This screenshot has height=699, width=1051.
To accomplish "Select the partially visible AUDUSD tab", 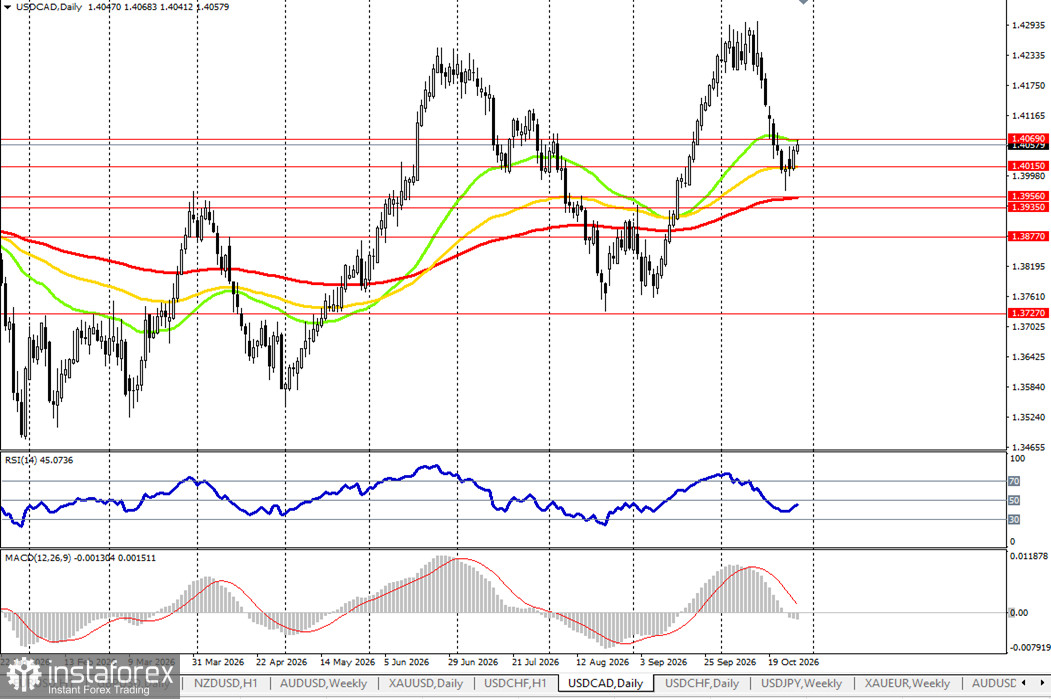I will coord(993,683).
